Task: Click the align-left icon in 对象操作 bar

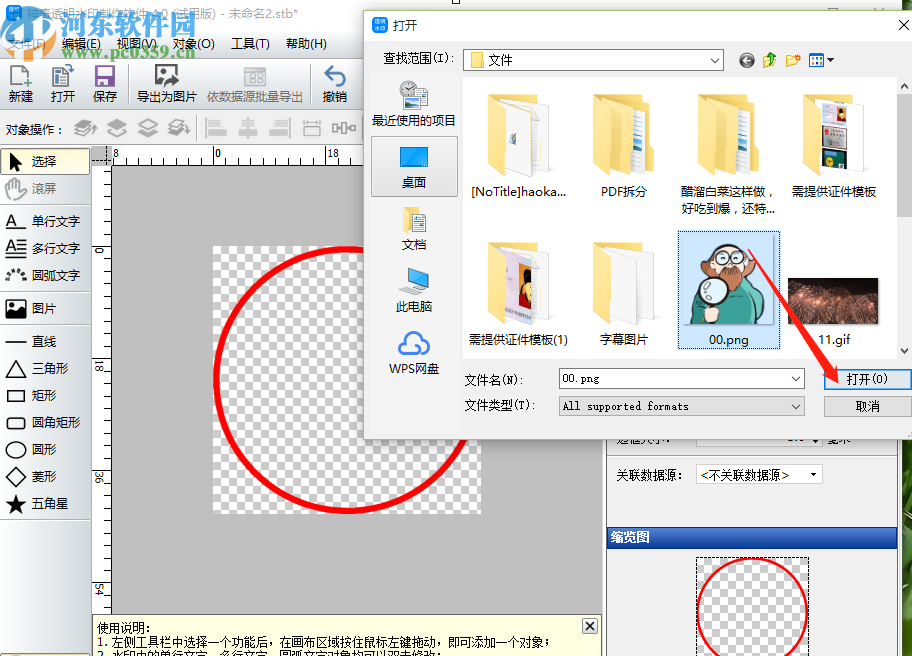Action: click(216, 128)
